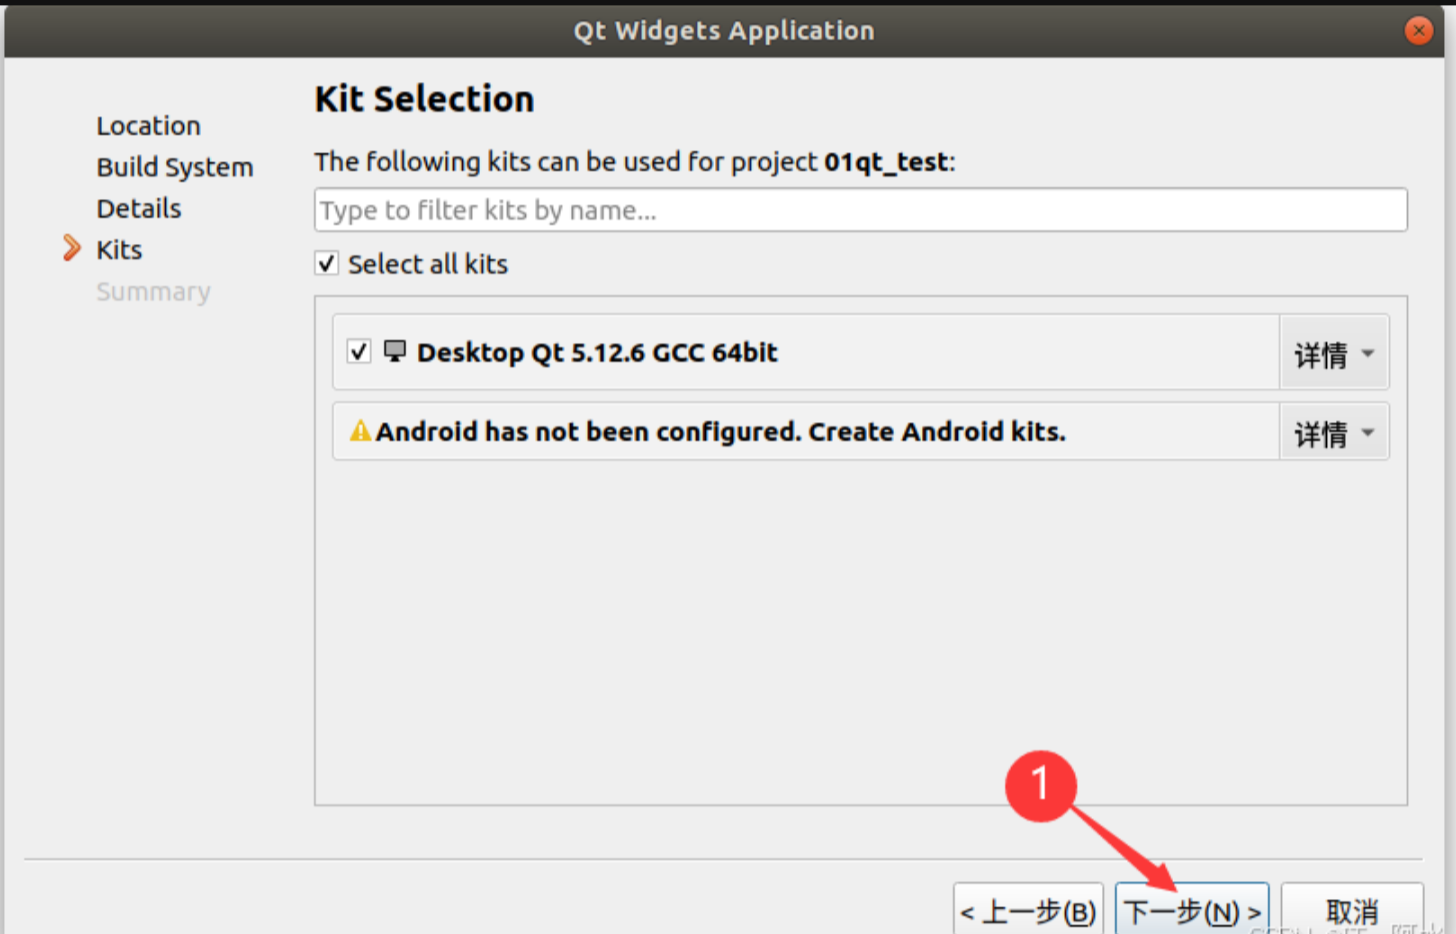
Task: Select the Build System wizard step
Action: 174,167
